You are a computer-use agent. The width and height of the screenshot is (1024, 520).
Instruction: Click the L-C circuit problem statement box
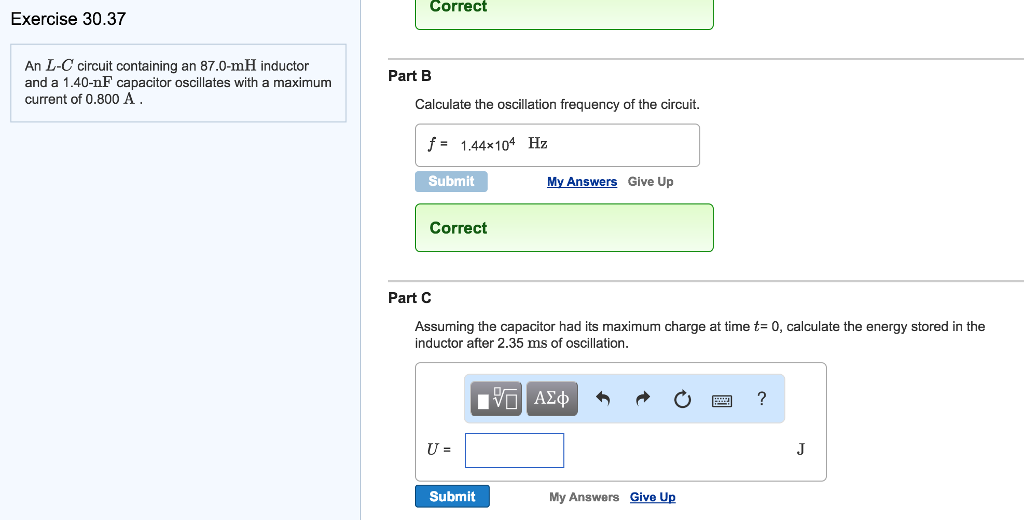[x=178, y=83]
